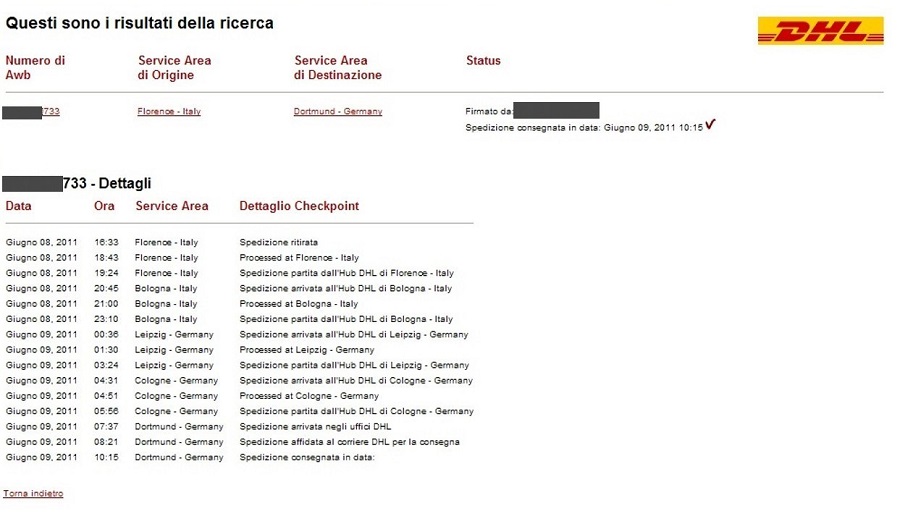
Task: Click the Service Area di Origine header
Action: [174, 67]
